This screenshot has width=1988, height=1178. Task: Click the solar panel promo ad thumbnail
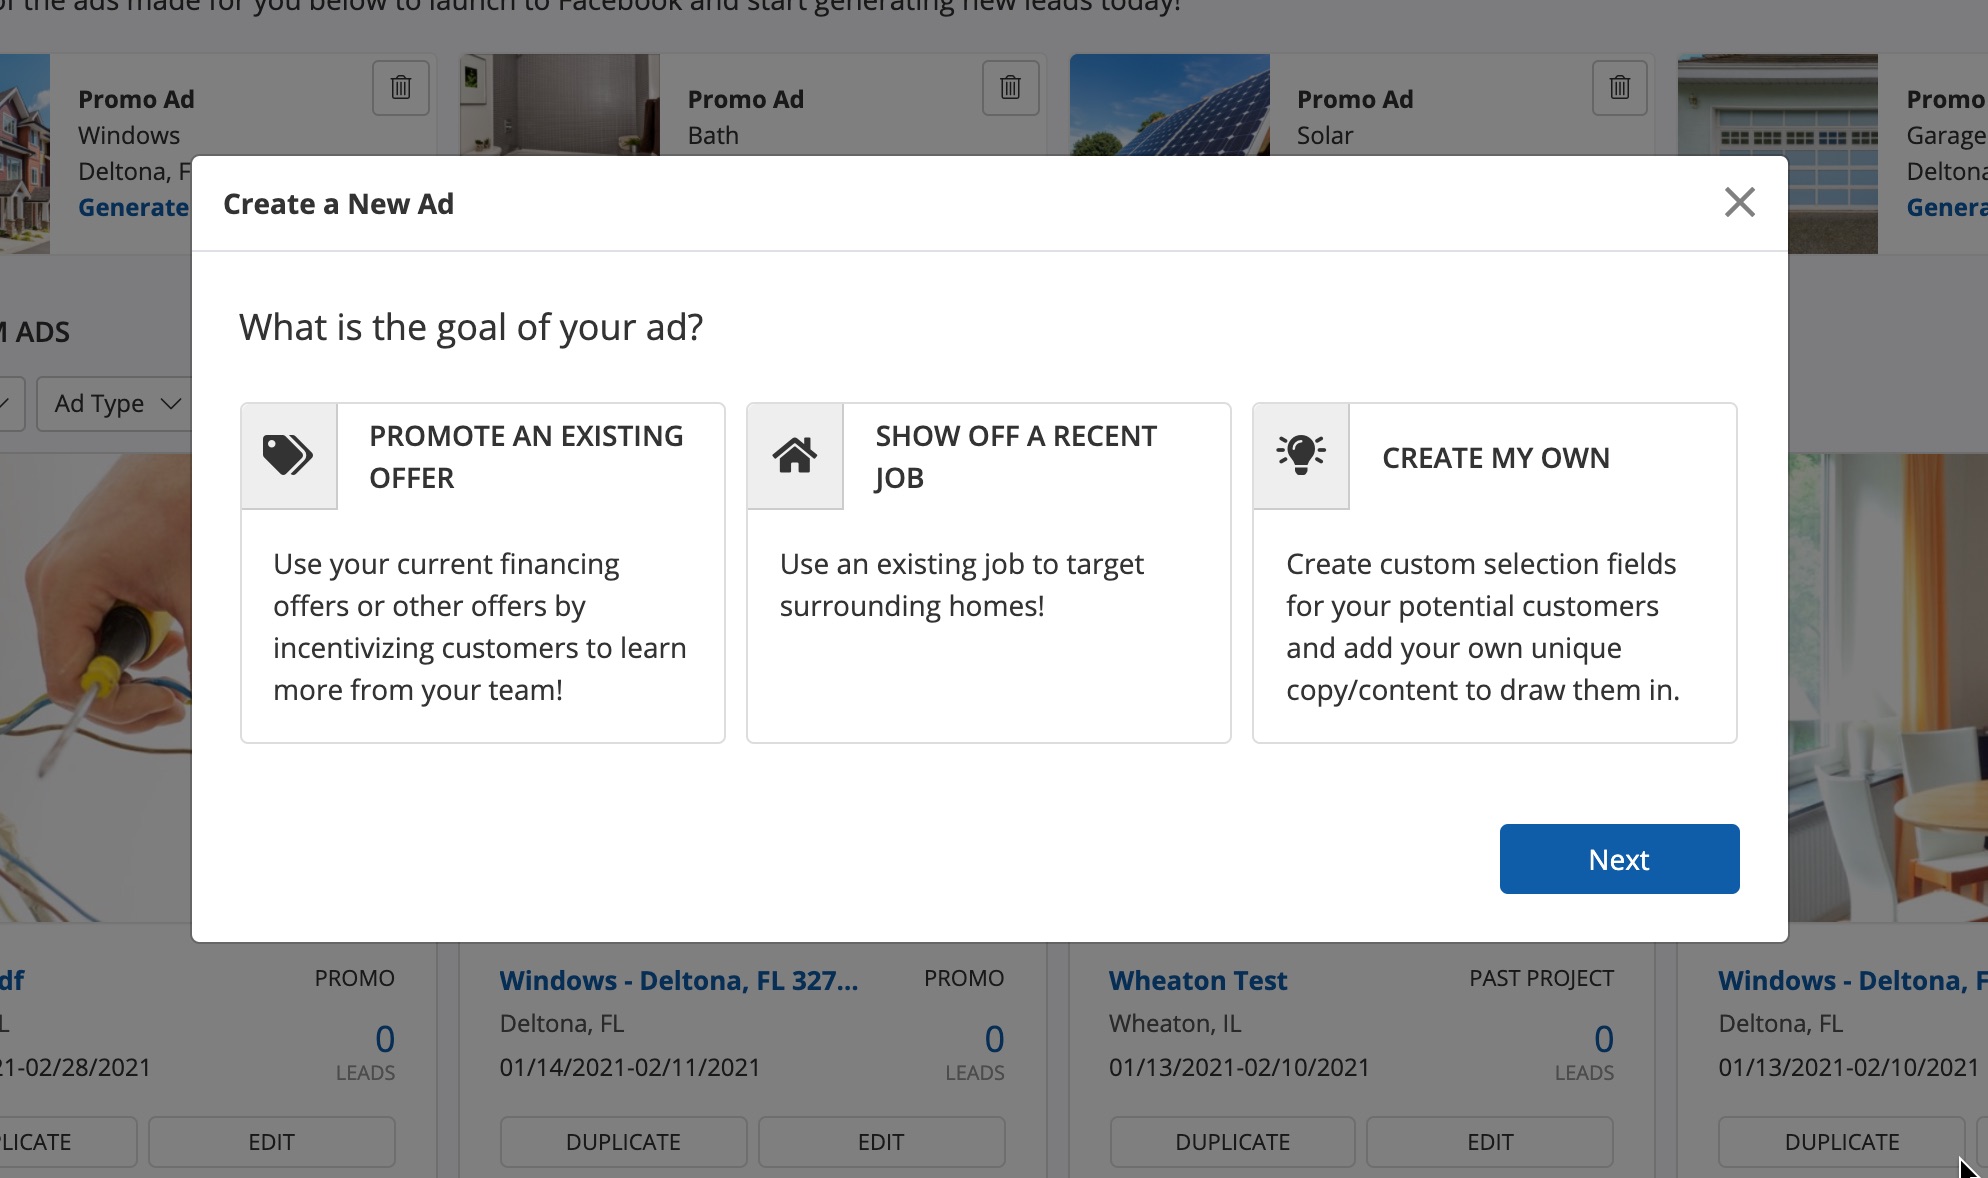1169,105
